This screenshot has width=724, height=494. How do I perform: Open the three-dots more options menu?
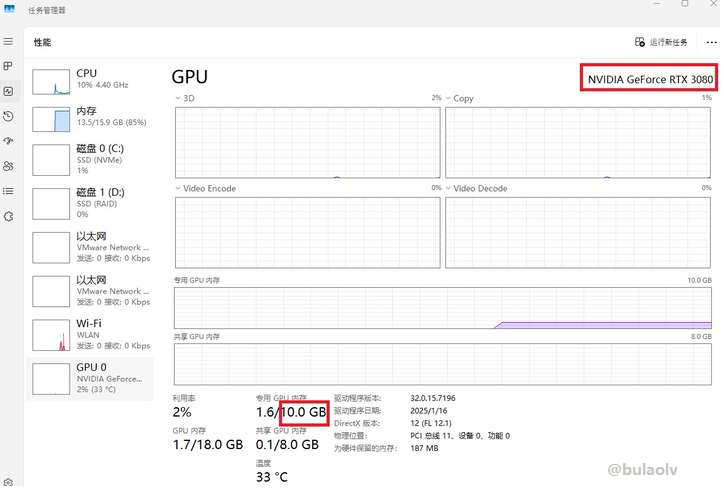click(x=712, y=42)
